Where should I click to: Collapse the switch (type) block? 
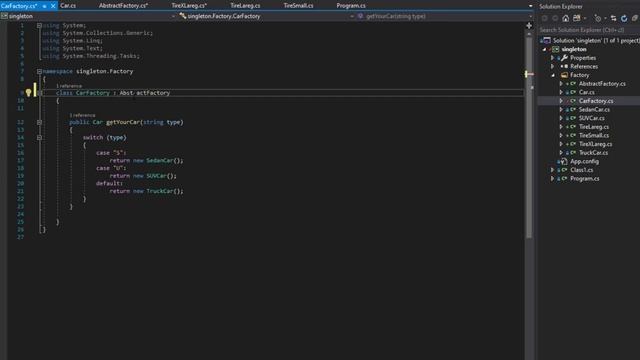coord(39,138)
